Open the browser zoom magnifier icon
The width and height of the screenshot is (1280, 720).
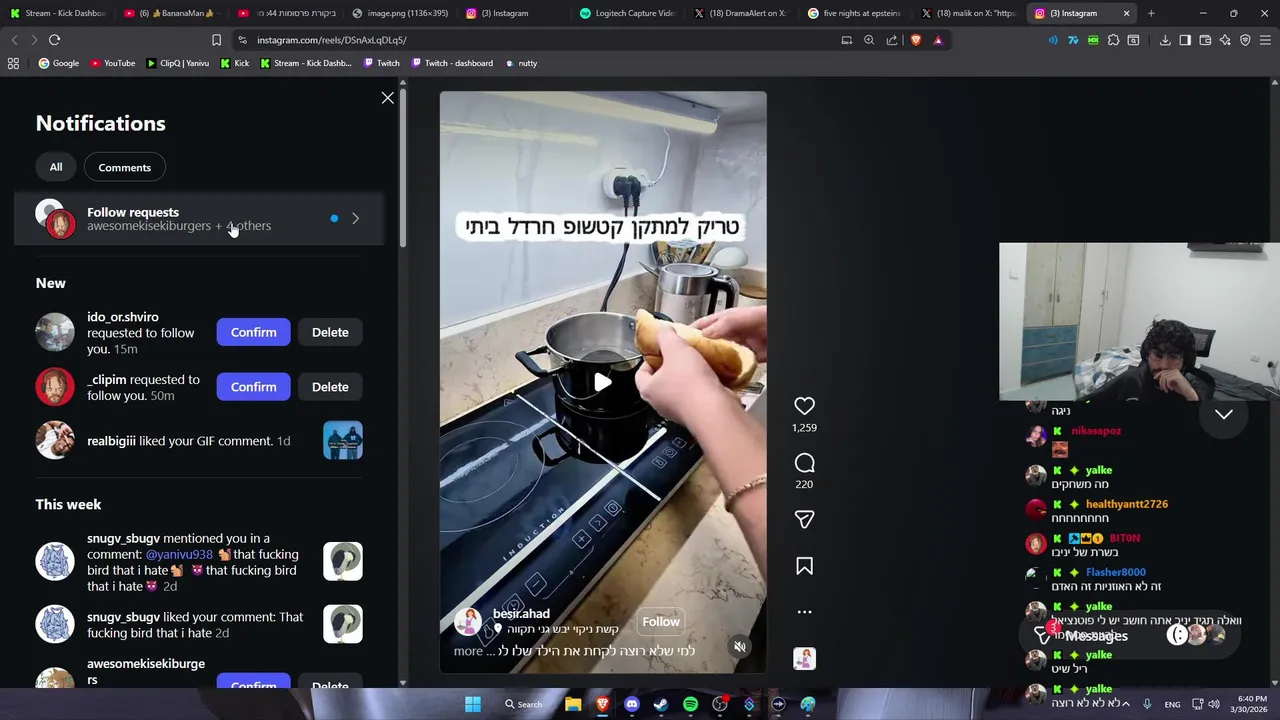point(869,40)
